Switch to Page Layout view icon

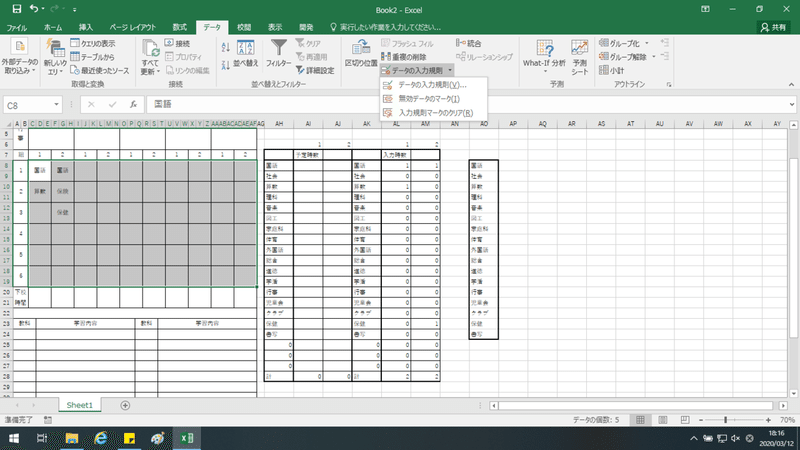(663, 420)
